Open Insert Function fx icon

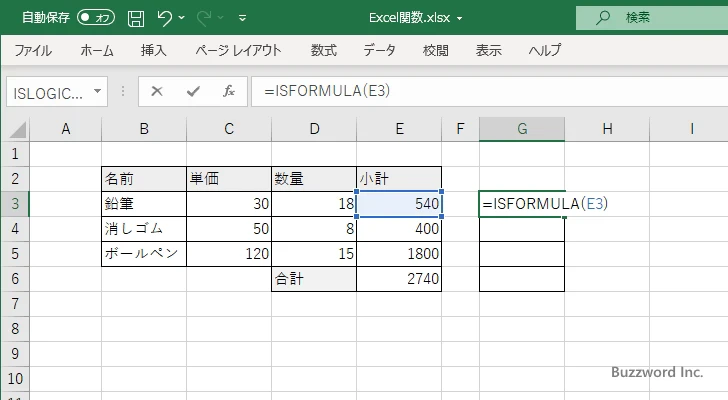(228, 91)
